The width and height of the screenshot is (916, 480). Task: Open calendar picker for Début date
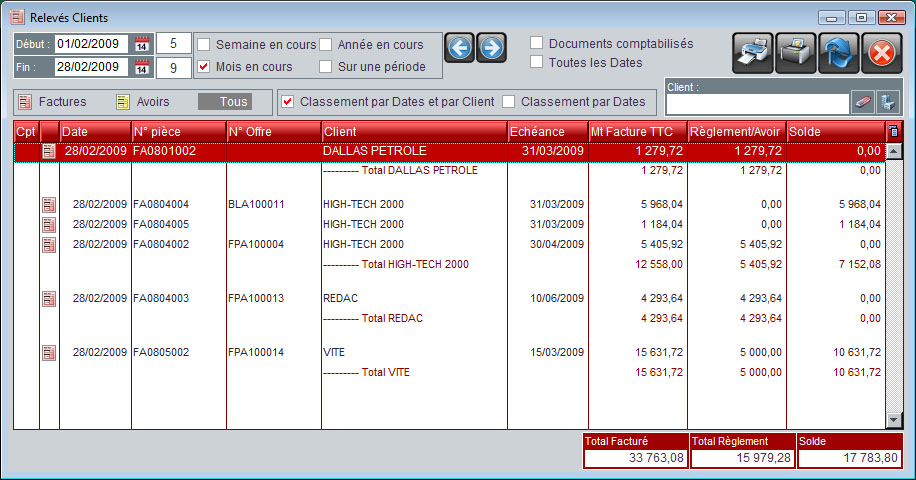[142, 44]
